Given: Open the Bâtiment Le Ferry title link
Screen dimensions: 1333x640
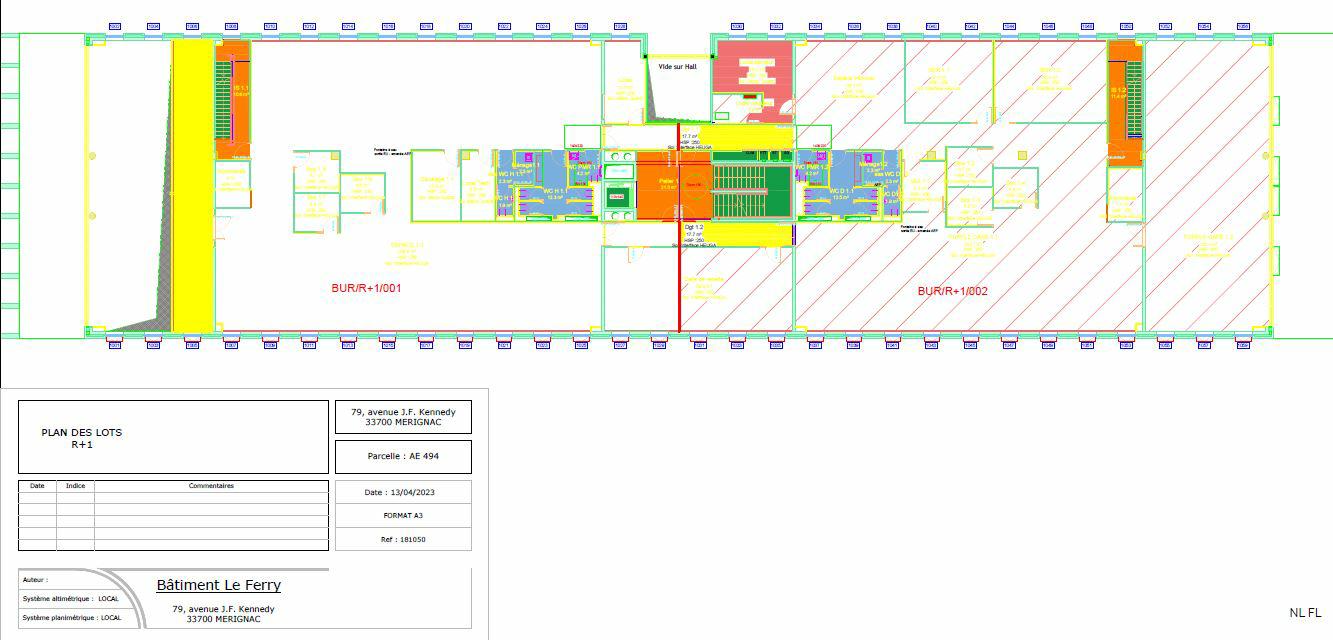Looking at the screenshot, I should [x=219, y=585].
